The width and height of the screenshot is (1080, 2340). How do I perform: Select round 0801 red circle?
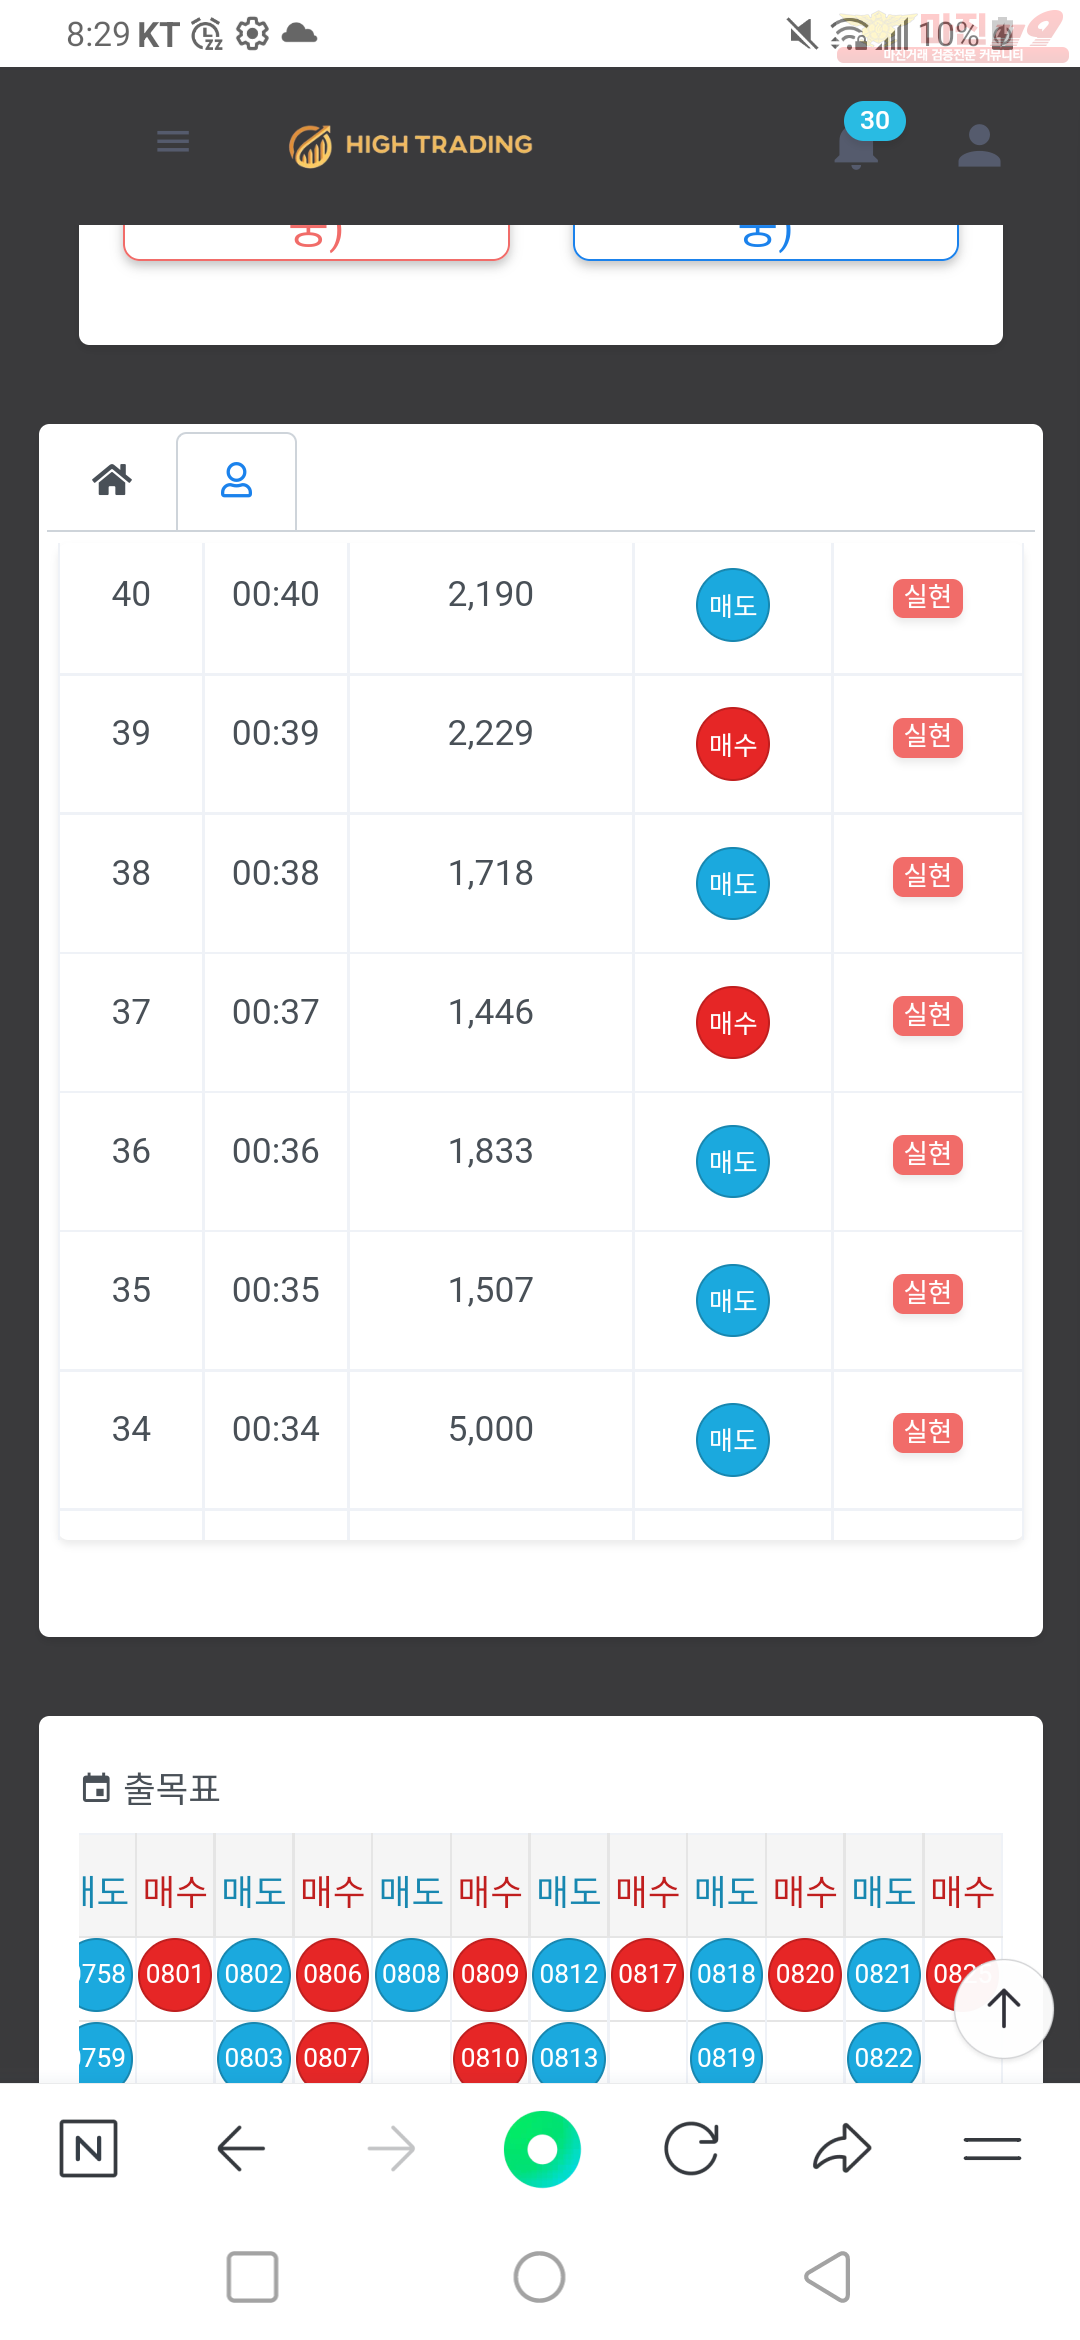click(175, 1974)
